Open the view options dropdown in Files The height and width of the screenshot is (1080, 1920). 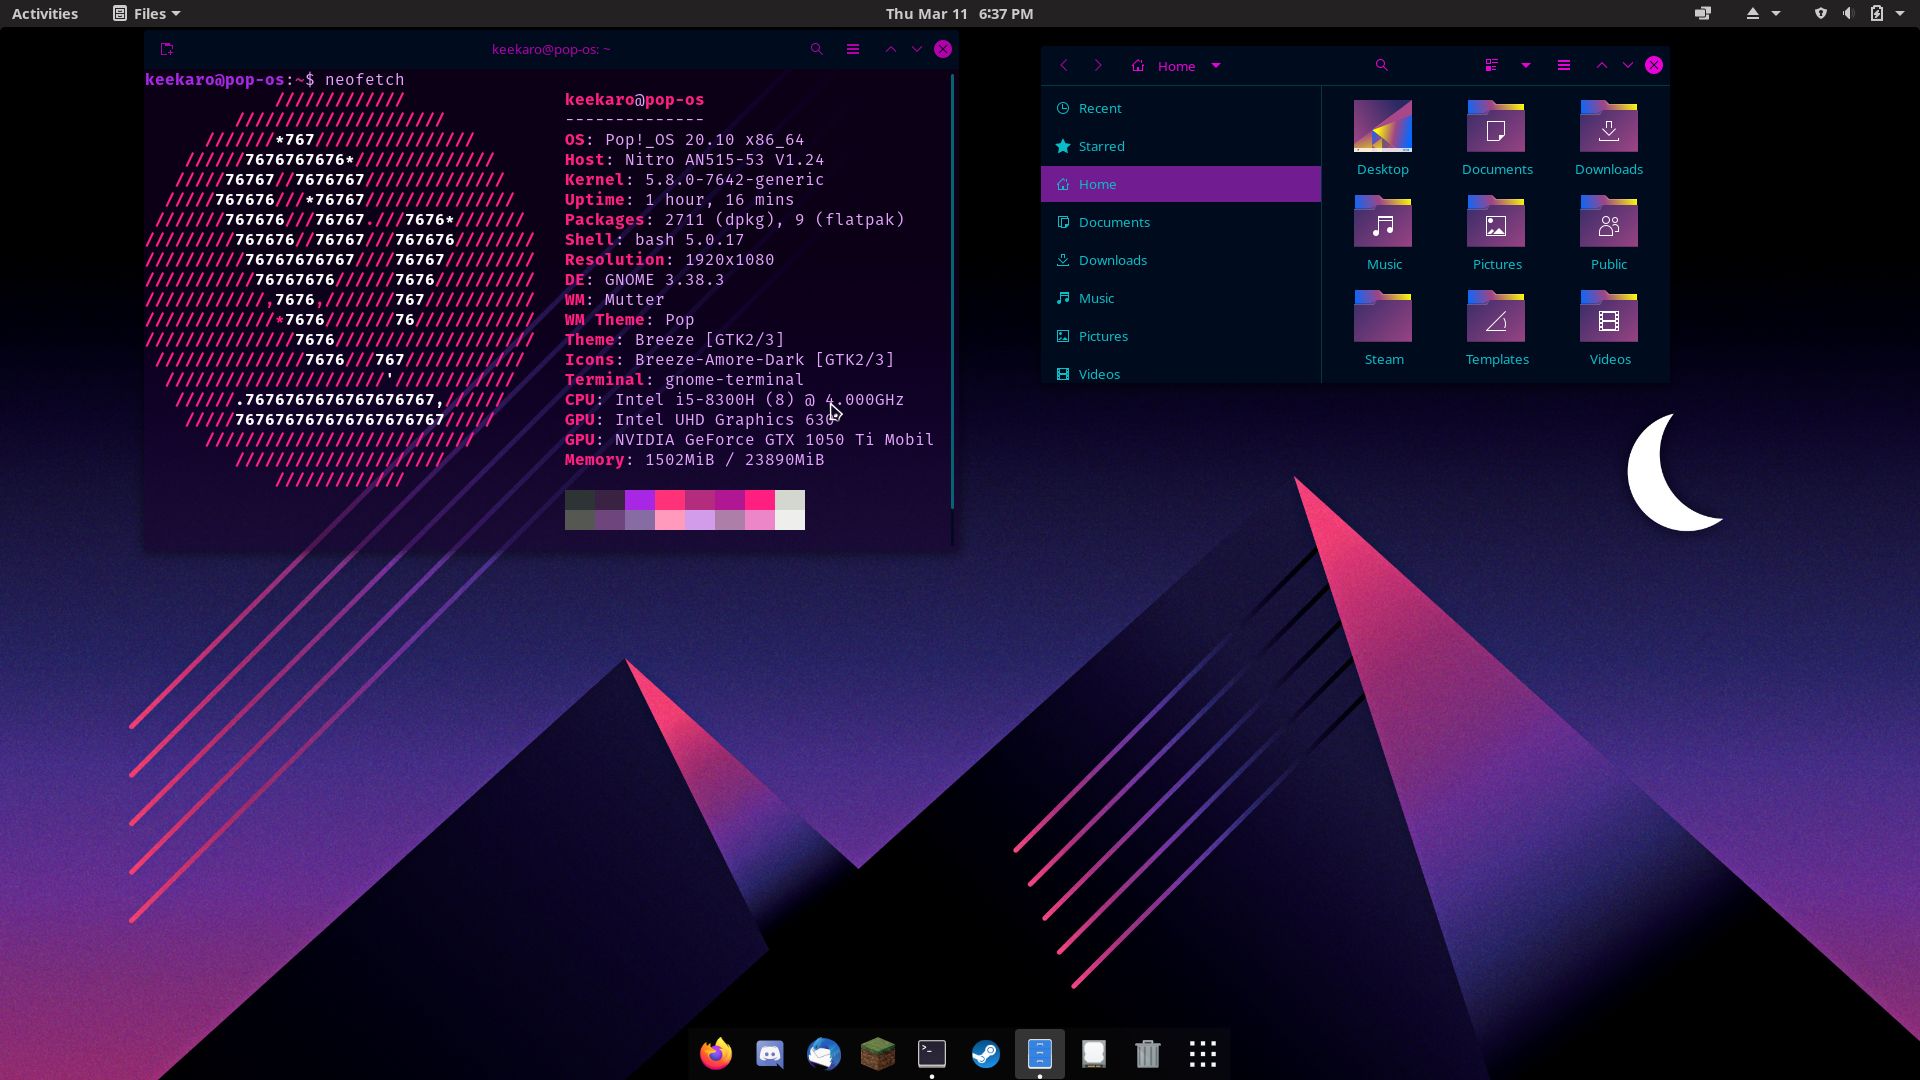(1525, 65)
